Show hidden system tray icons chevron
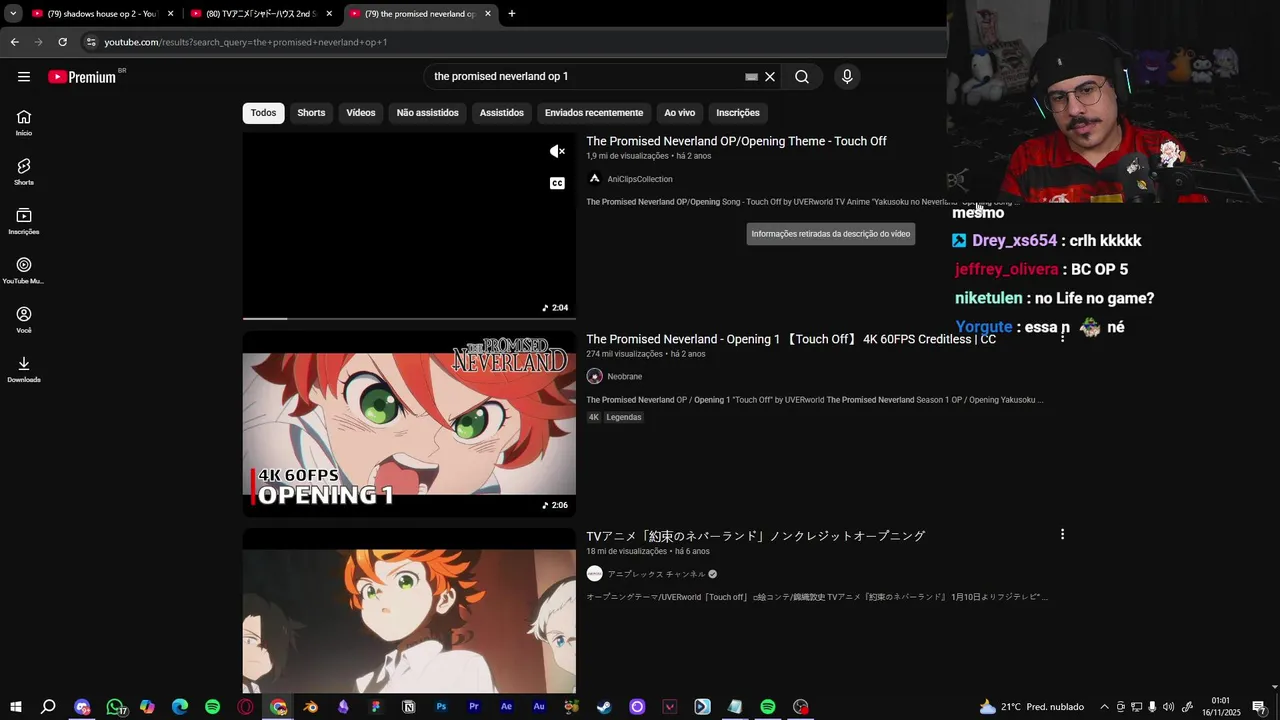Screen dimensions: 1280x720 [x=1104, y=707]
